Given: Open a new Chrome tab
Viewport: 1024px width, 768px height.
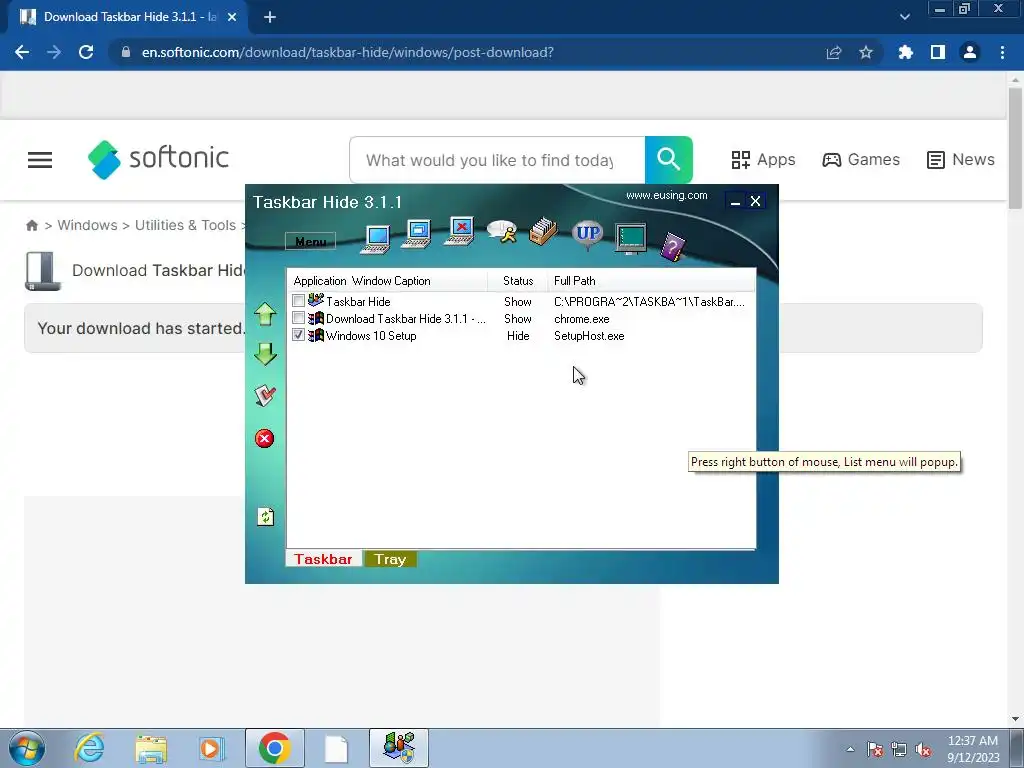Looking at the screenshot, I should 270,17.
